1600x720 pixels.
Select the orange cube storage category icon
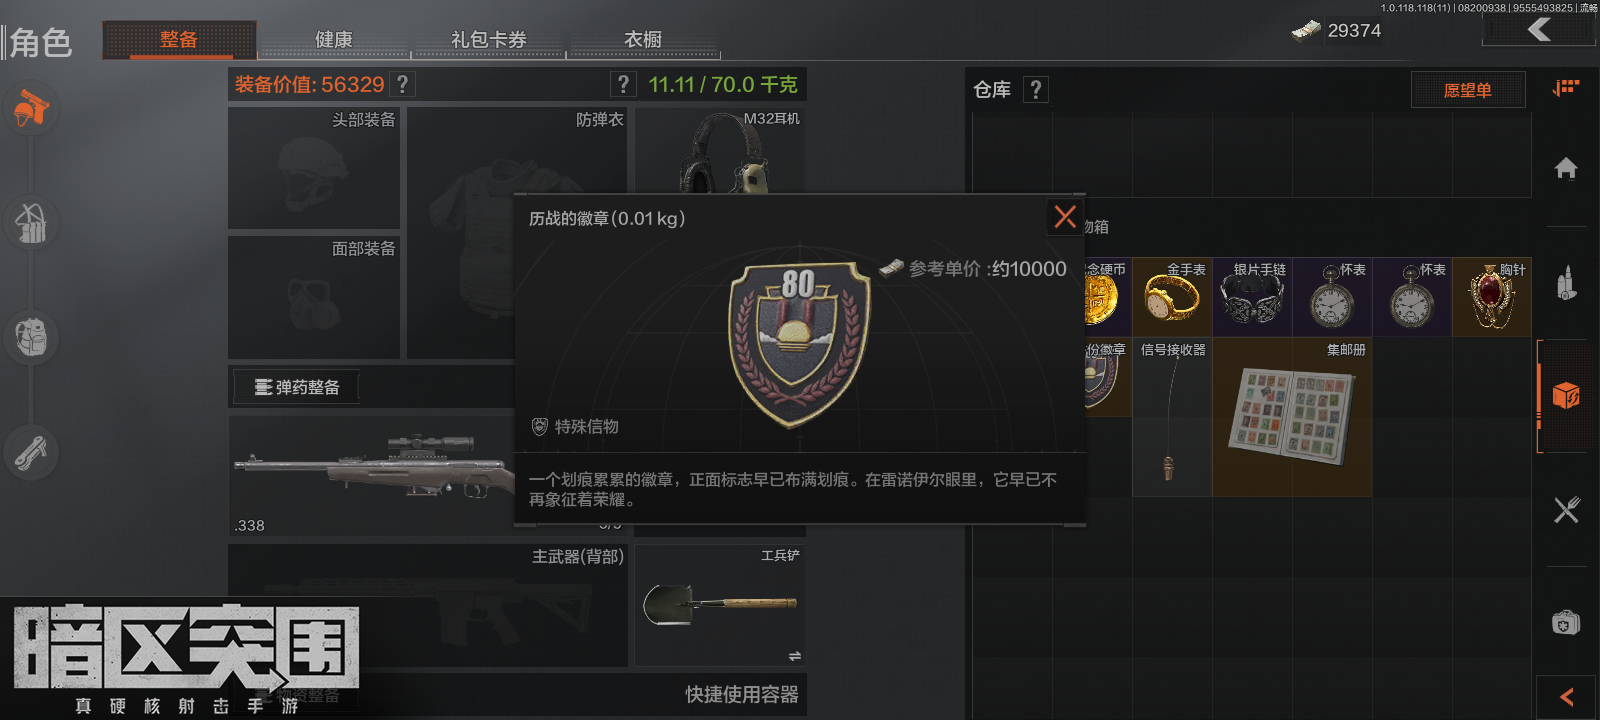(x=1566, y=396)
